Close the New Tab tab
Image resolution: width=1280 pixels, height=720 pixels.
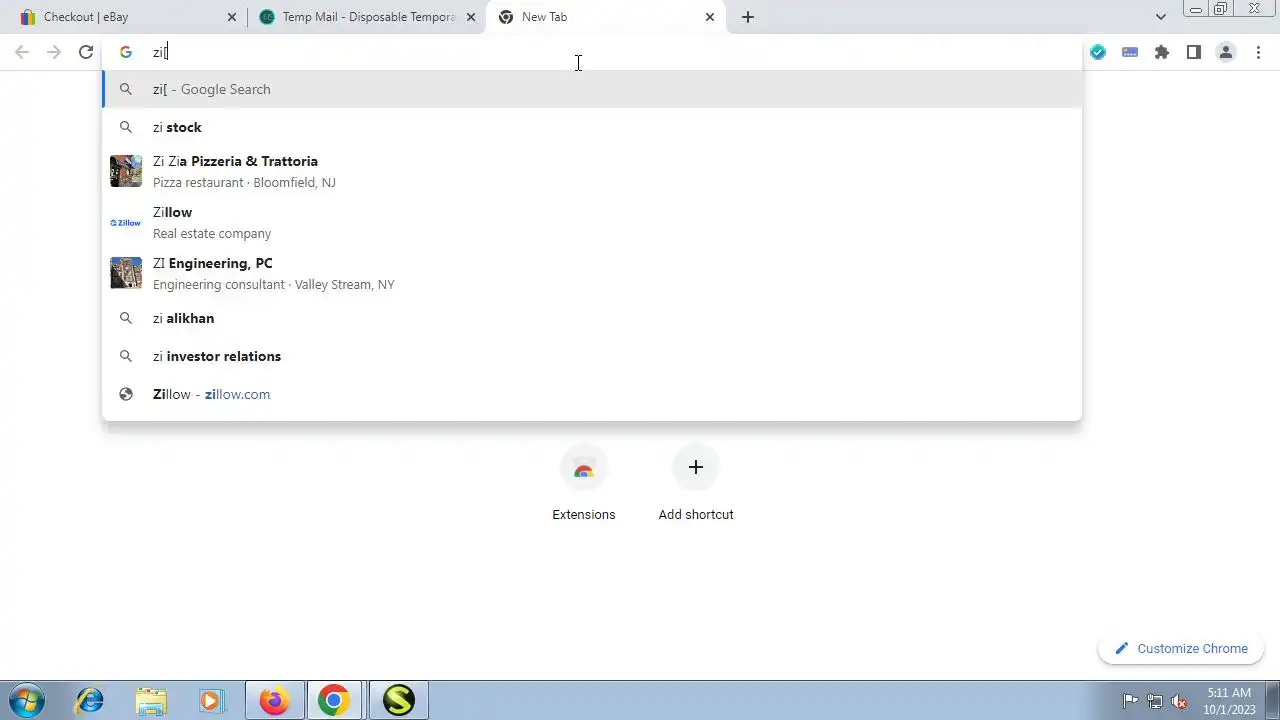710,17
